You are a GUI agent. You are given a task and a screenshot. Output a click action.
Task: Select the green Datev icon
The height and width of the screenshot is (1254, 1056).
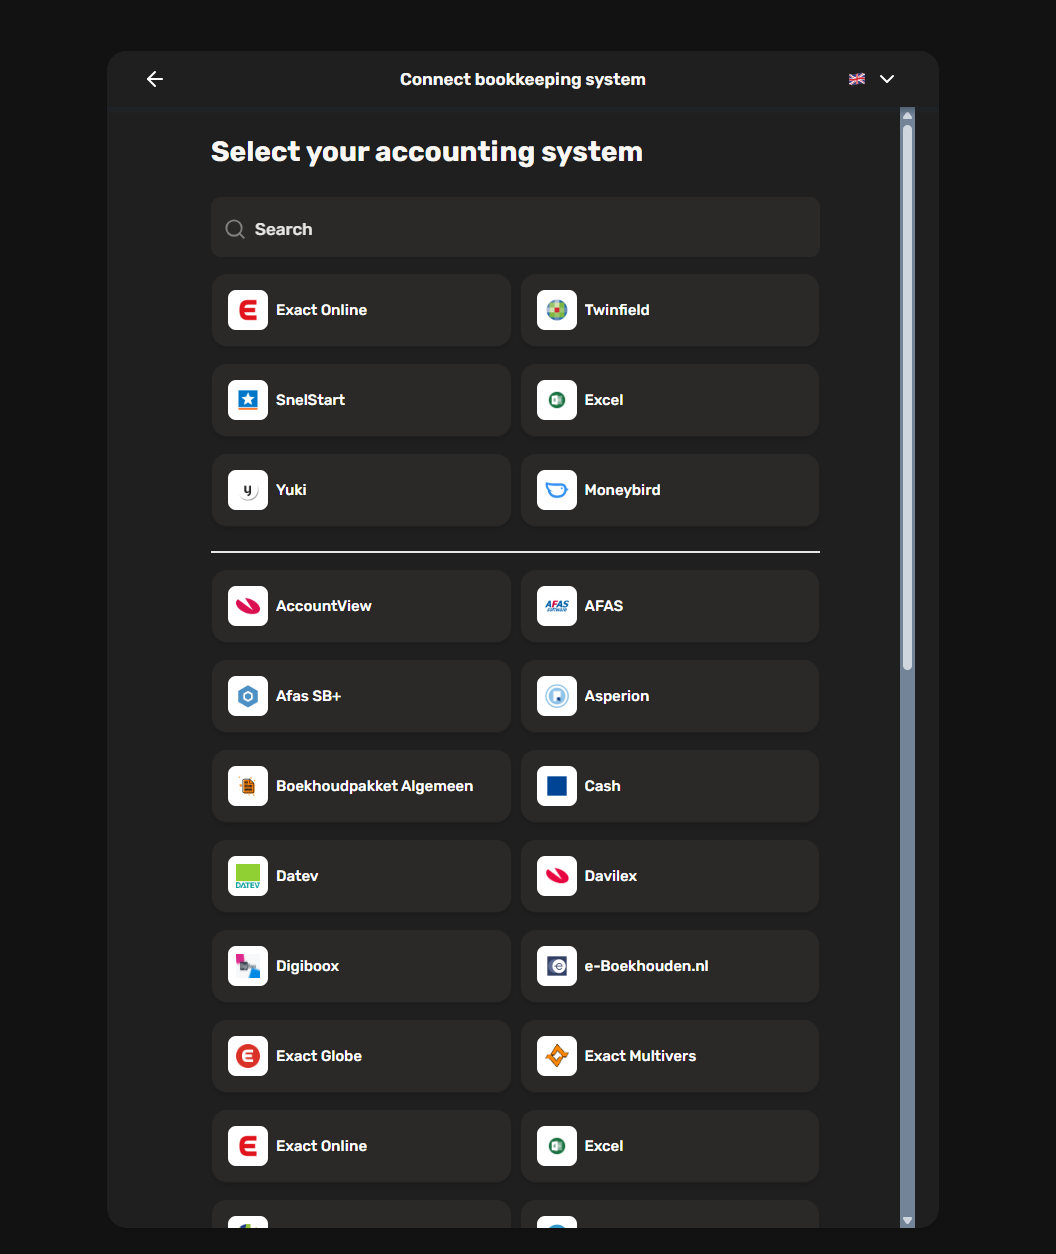click(248, 876)
